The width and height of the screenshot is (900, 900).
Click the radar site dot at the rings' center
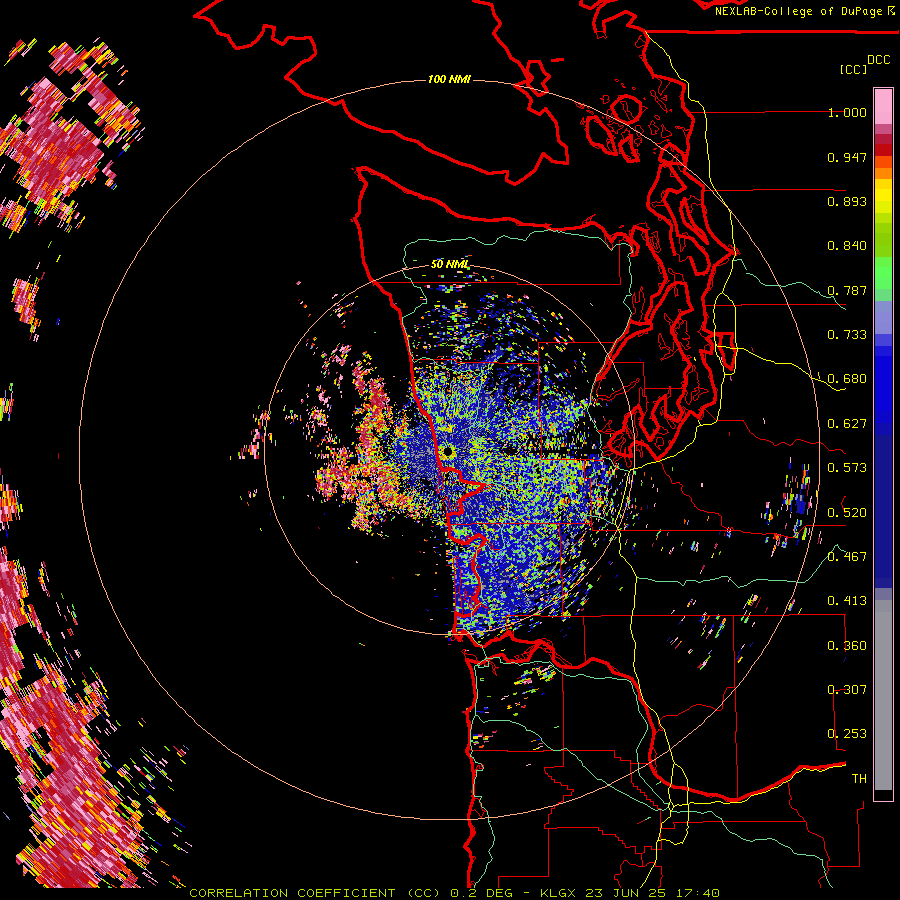tap(448, 452)
